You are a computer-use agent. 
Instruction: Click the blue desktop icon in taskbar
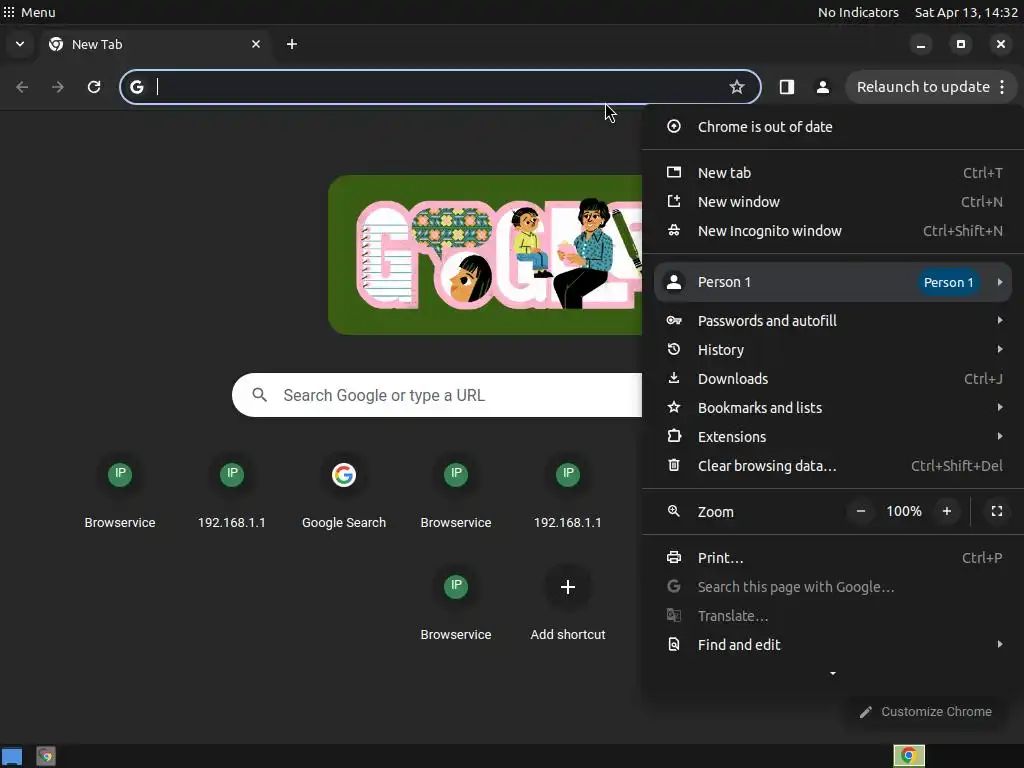click(12, 756)
